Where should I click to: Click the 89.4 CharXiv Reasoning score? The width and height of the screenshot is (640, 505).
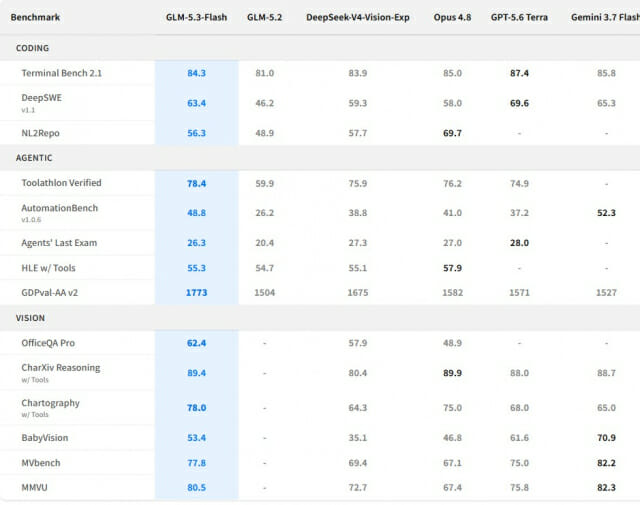(196, 373)
